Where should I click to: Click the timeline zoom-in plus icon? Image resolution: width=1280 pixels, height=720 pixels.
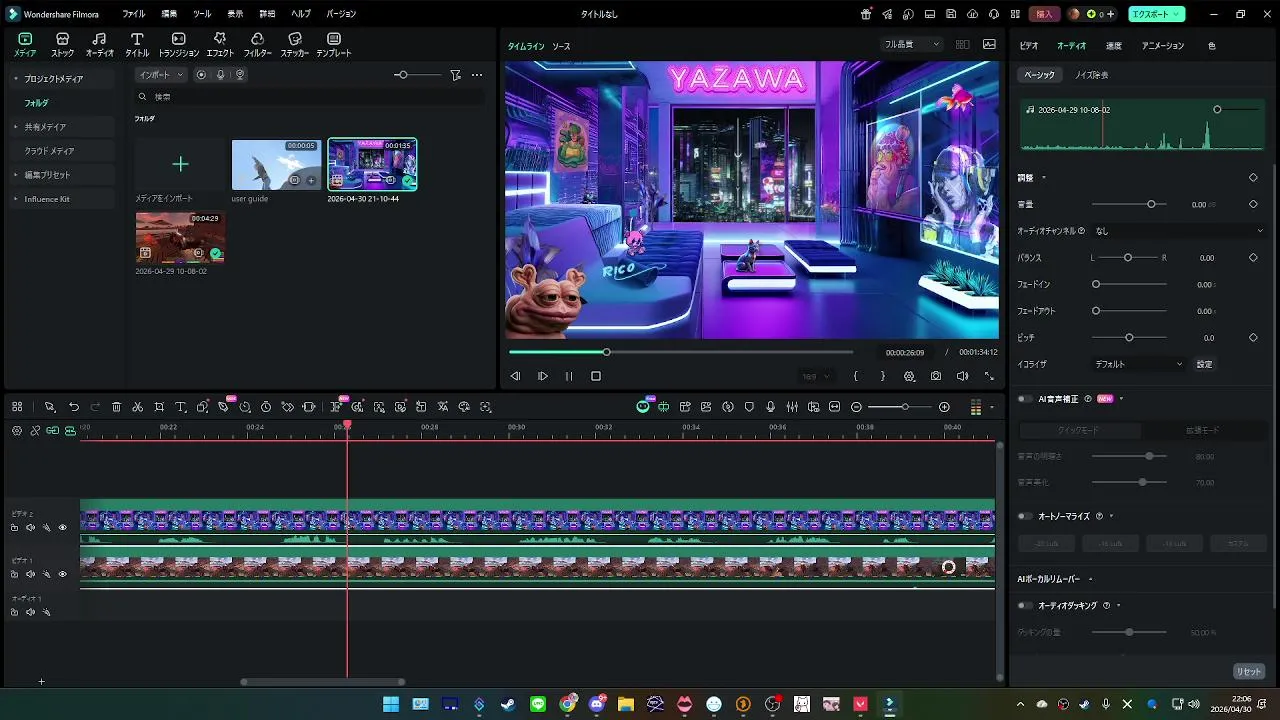point(944,407)
